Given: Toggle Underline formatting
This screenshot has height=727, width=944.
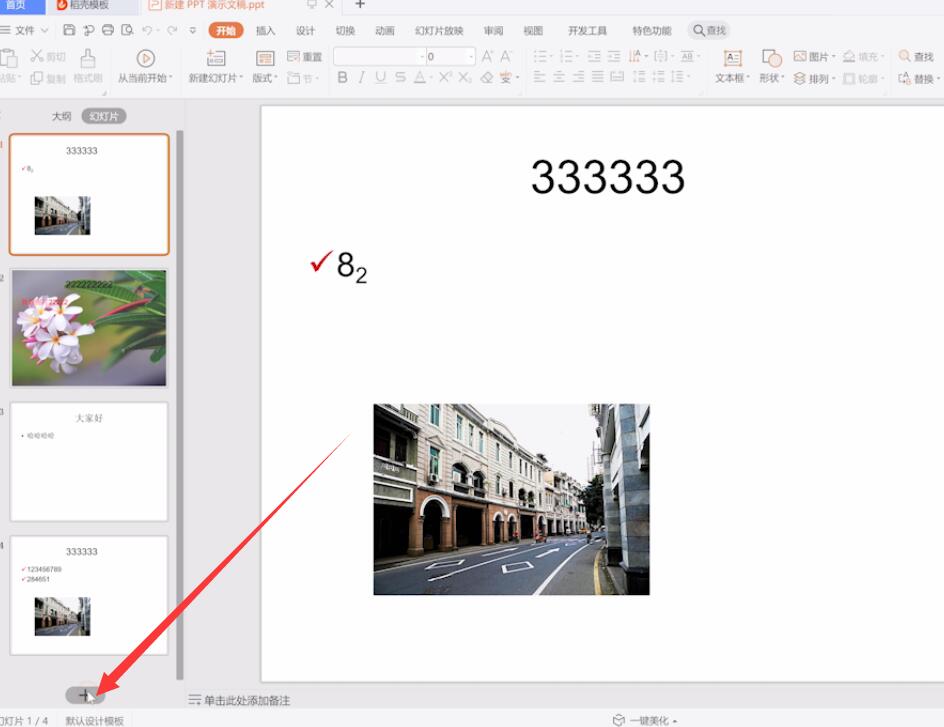Looking at the screenshot, I should [x=380, y=77].
